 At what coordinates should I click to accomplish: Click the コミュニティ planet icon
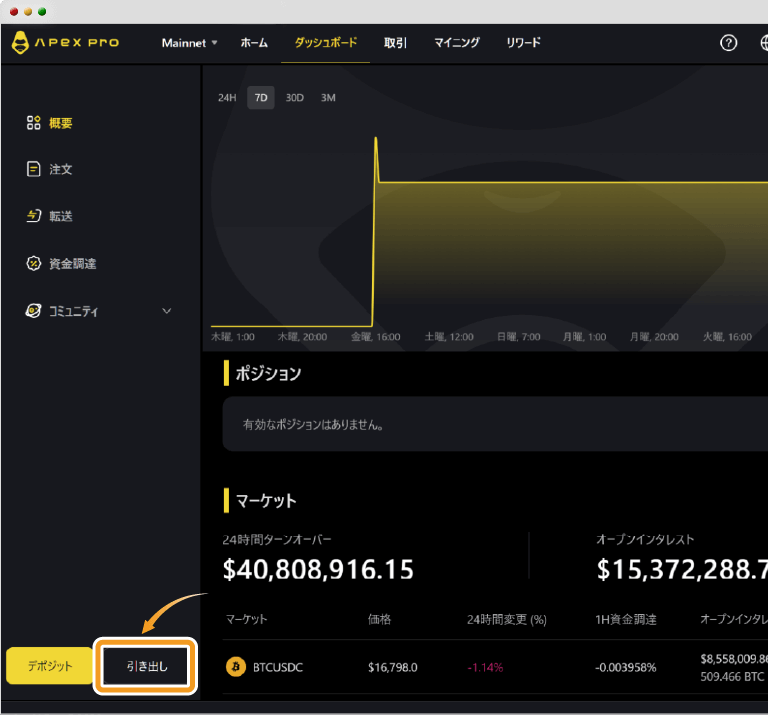33,311
